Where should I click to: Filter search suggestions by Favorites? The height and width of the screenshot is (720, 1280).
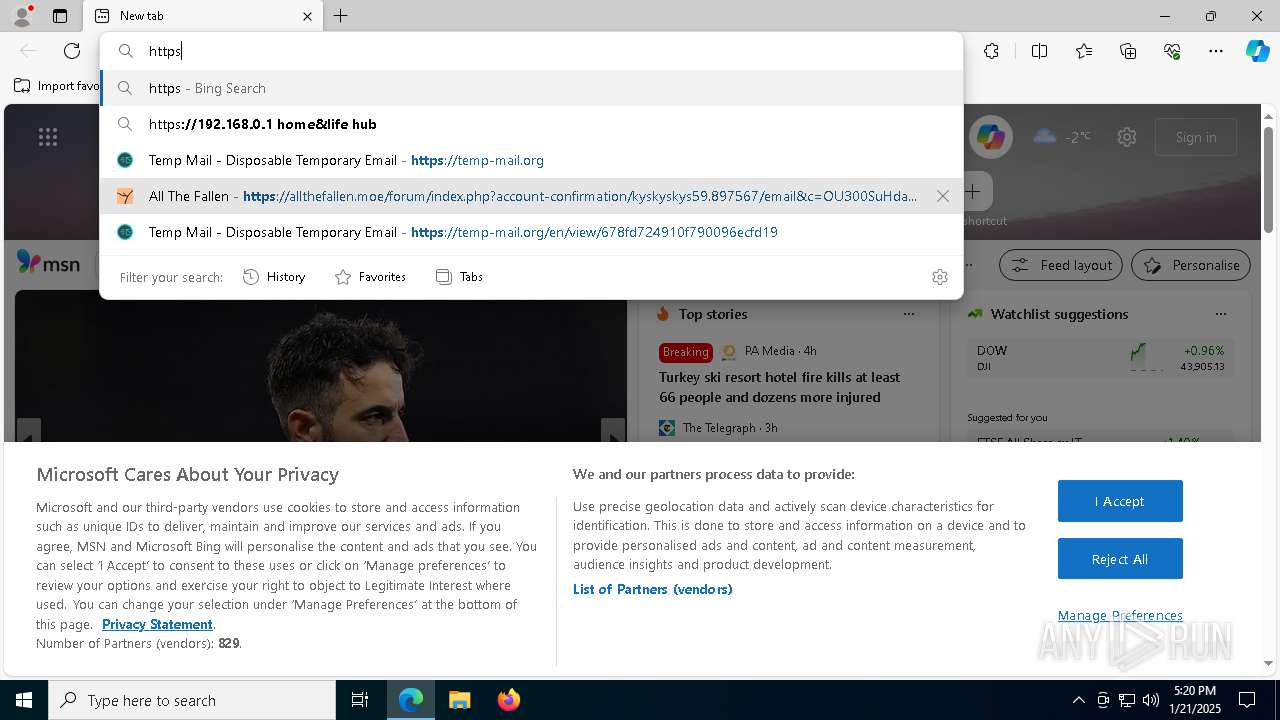coord(370,277)
